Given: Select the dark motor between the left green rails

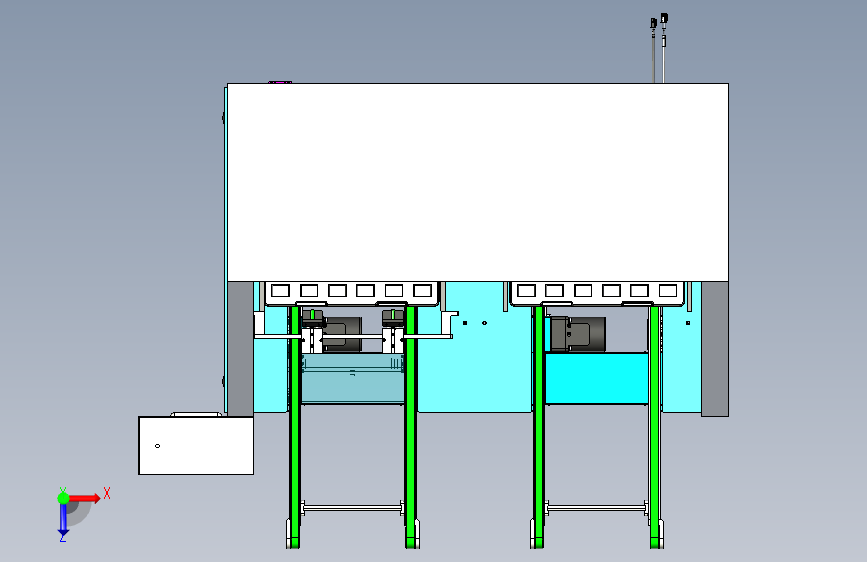Looking at the screenshot, I should tap(342, 334).
